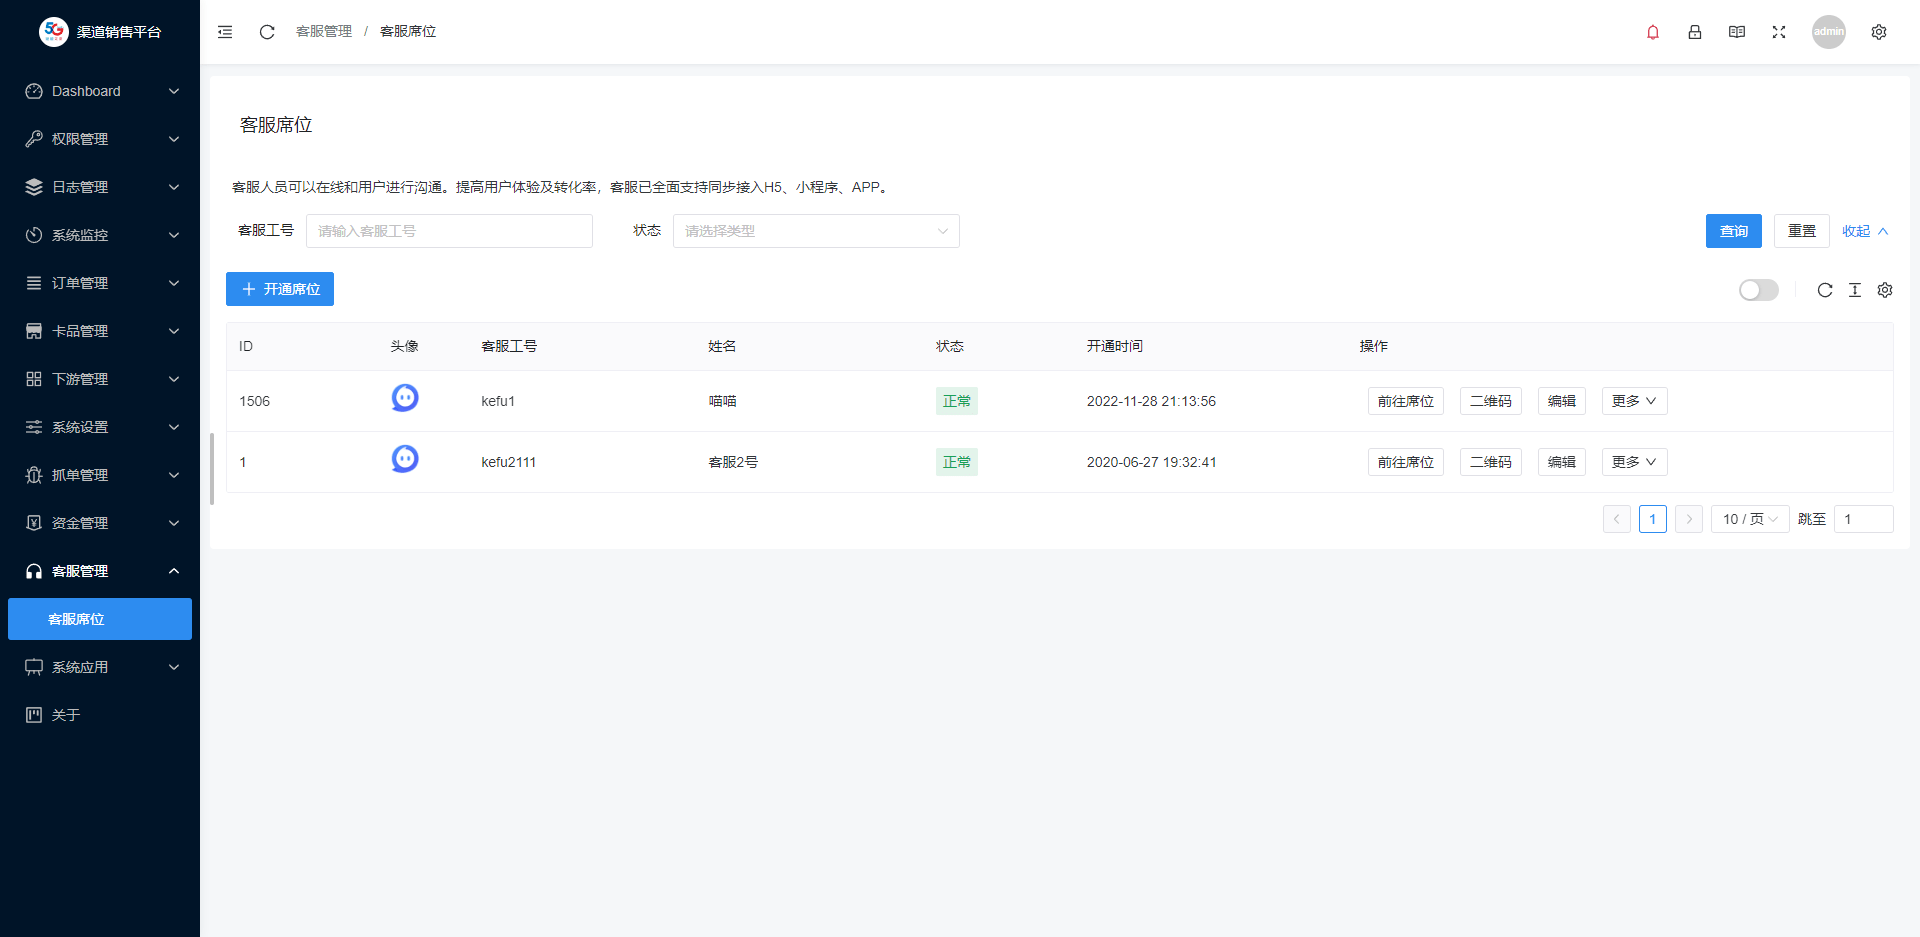Open table column settings gear
The height and width of the screenshot is (937, 1920).
click(1885, 290)
